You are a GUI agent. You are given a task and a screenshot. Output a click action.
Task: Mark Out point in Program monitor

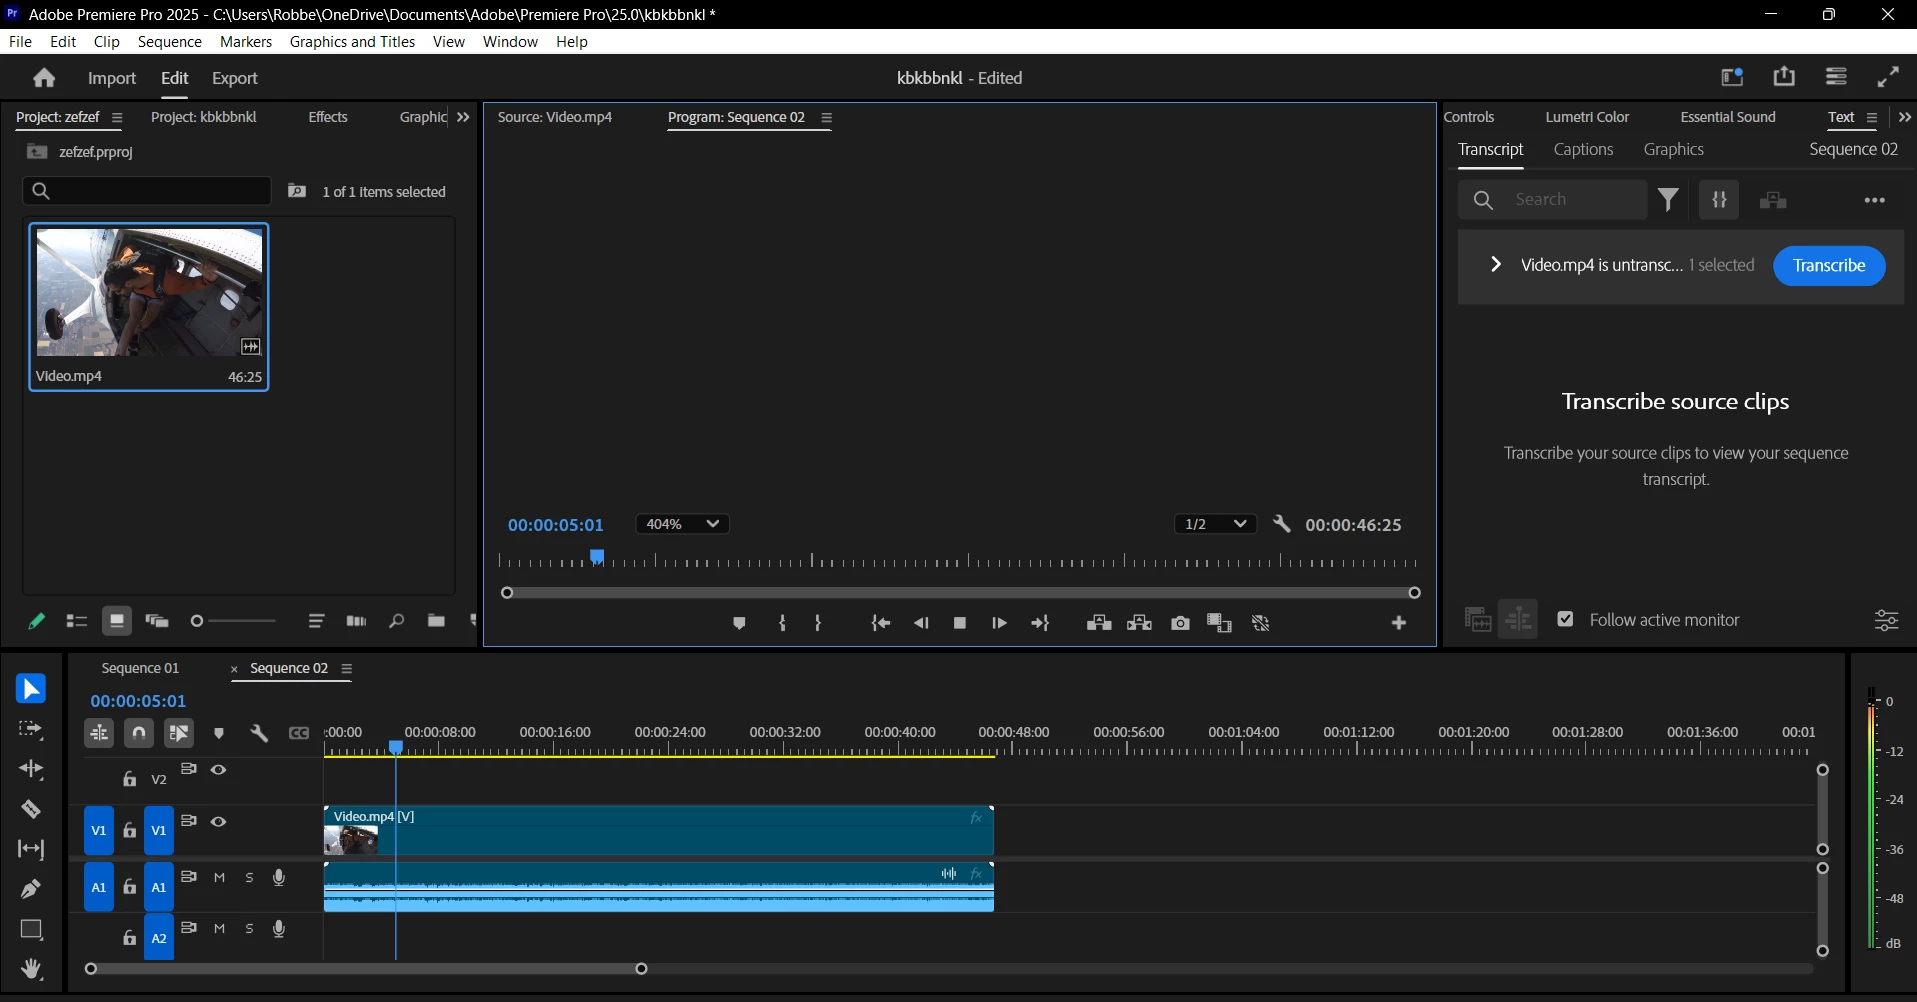[x=818, y=623]
